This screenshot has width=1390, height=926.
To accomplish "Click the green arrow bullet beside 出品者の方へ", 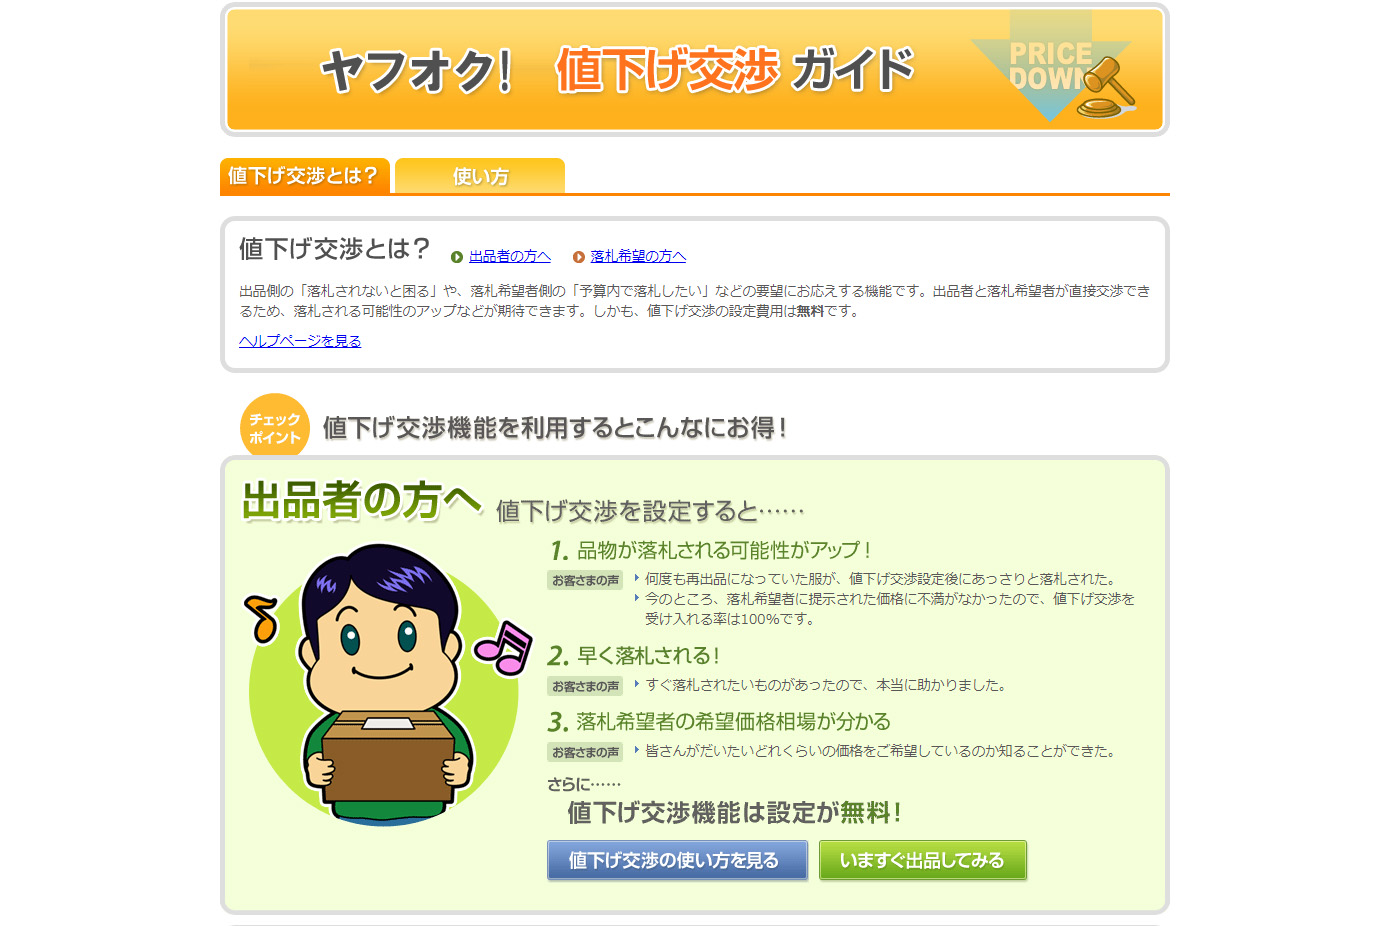I will tap(457, 257).
